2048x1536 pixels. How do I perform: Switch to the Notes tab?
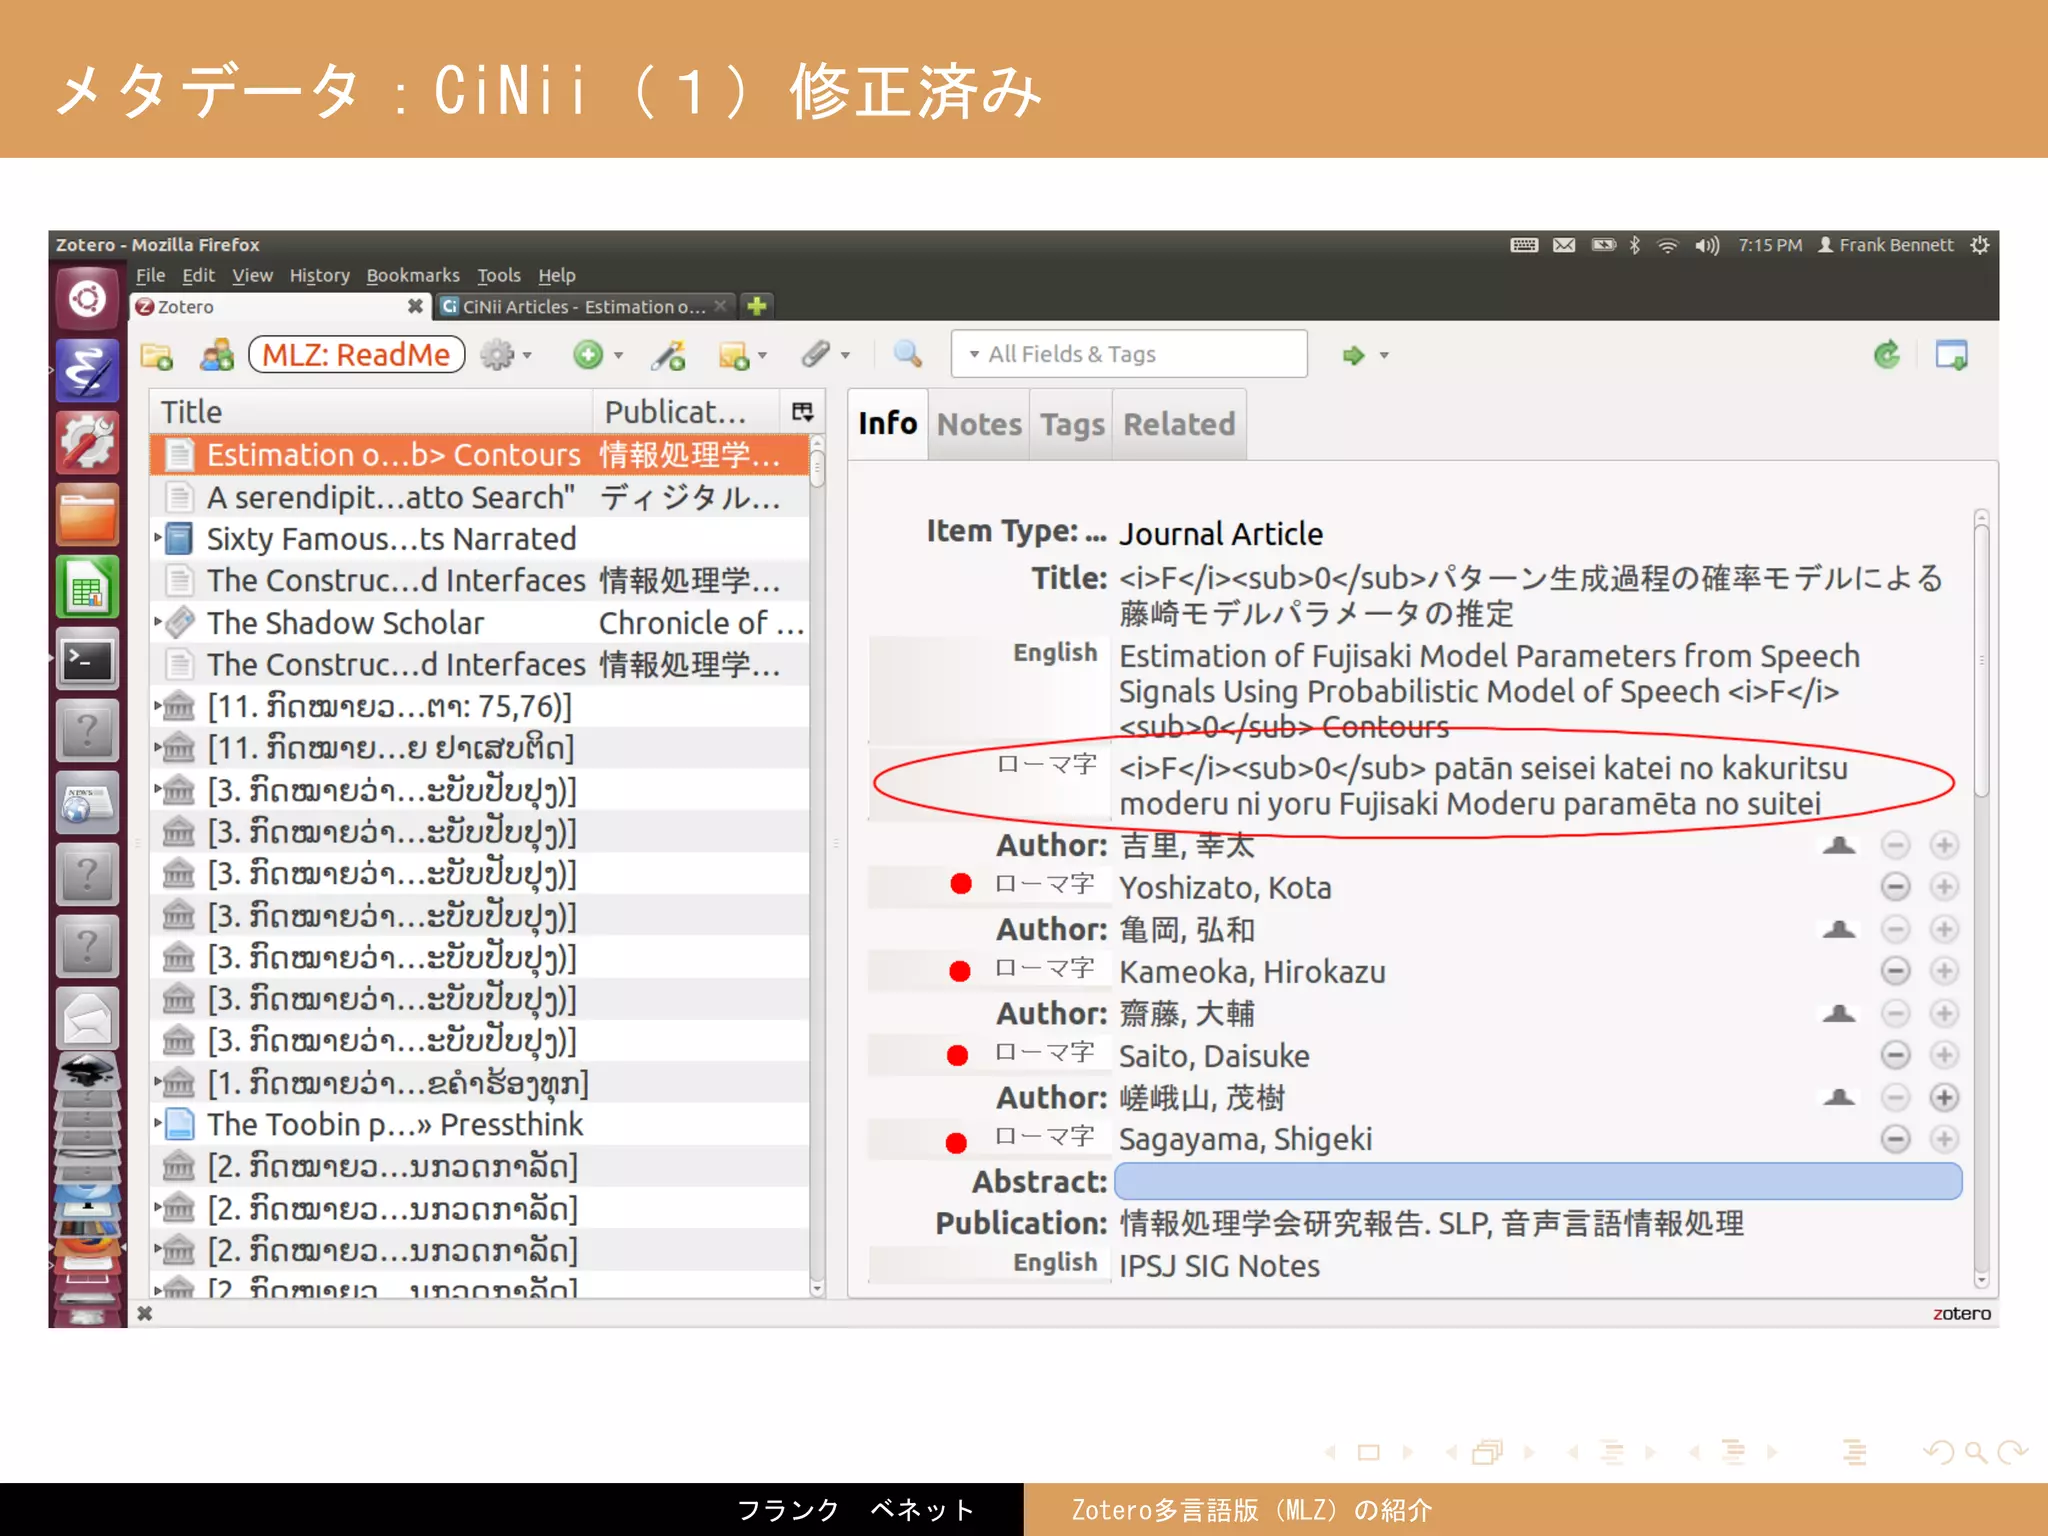[979, 425]
